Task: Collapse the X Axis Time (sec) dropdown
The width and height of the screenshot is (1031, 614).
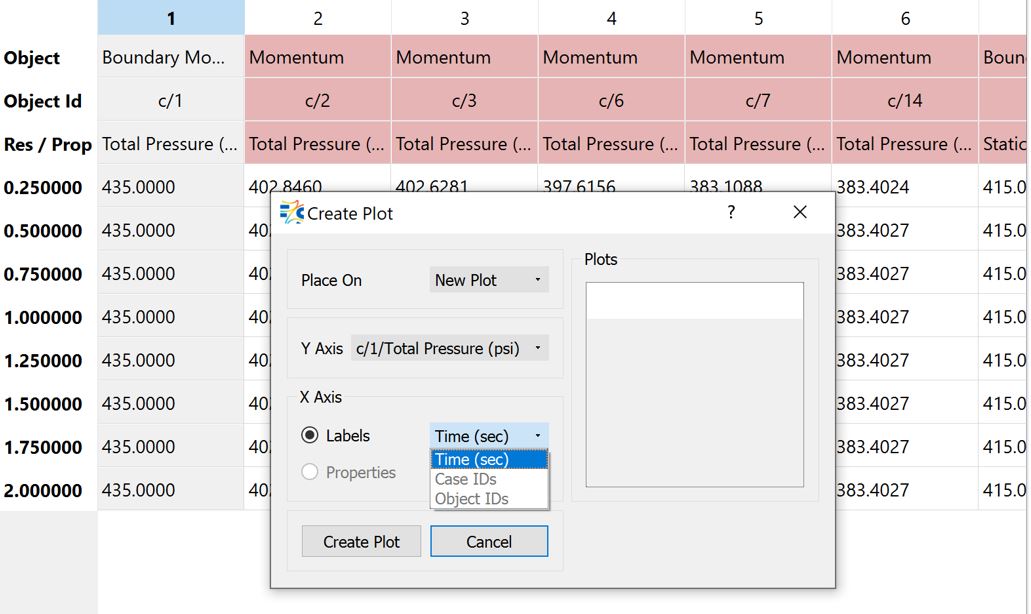Action: pos(489,436)
